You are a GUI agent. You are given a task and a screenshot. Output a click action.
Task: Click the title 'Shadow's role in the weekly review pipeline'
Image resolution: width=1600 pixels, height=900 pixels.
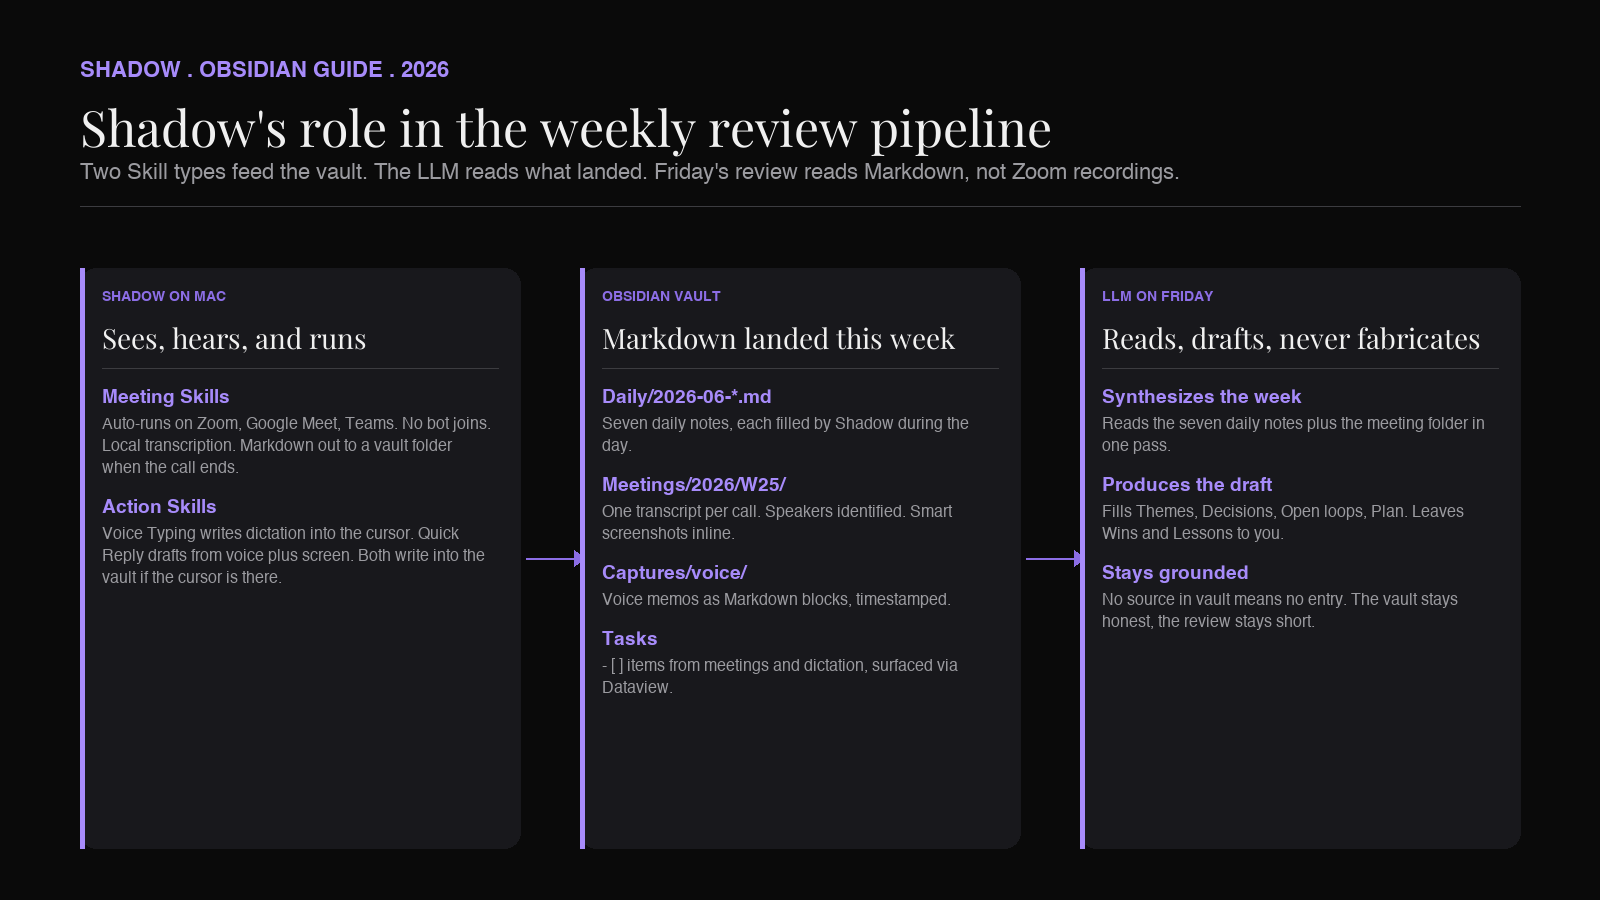[566, 129]
